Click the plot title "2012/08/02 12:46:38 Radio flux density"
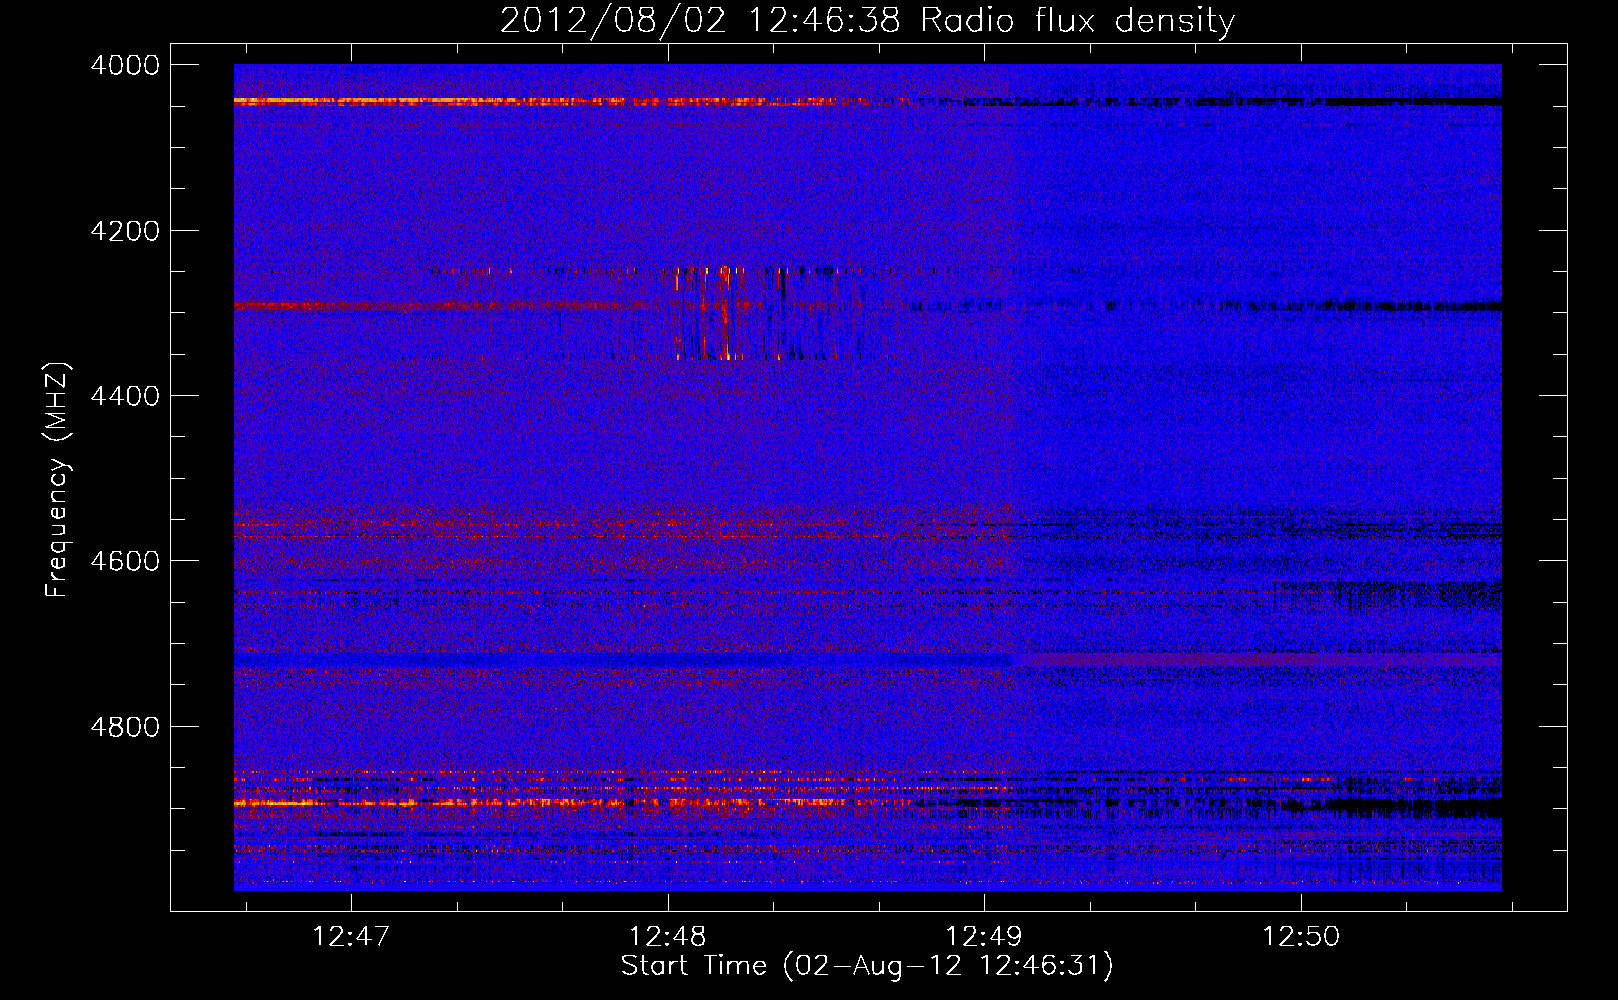Screen dimensions: 1618x1000 [867, 20]
